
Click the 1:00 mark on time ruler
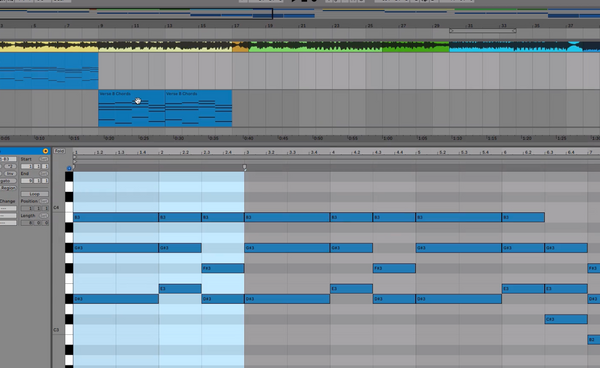[x=387, y=138]
